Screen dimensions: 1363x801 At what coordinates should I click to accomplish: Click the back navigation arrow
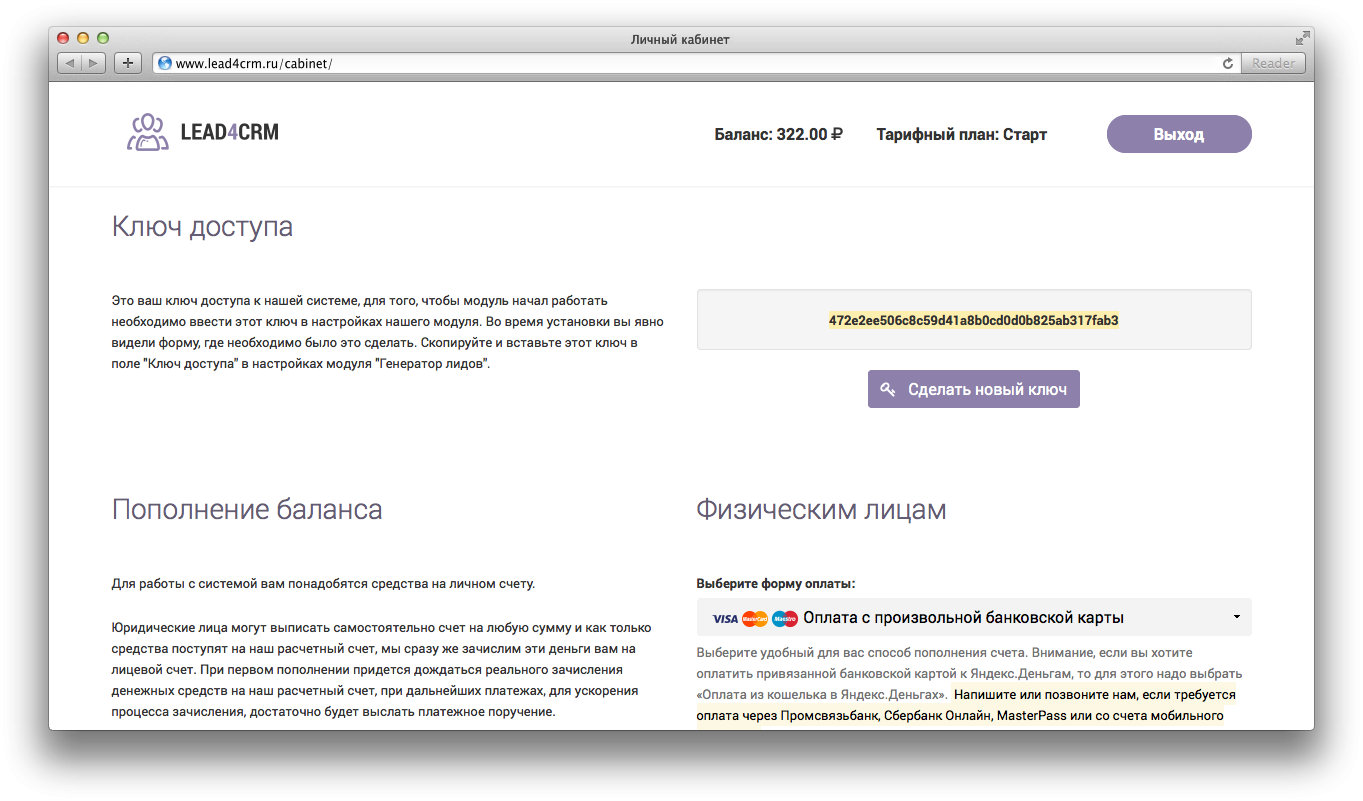pos(68,62)
